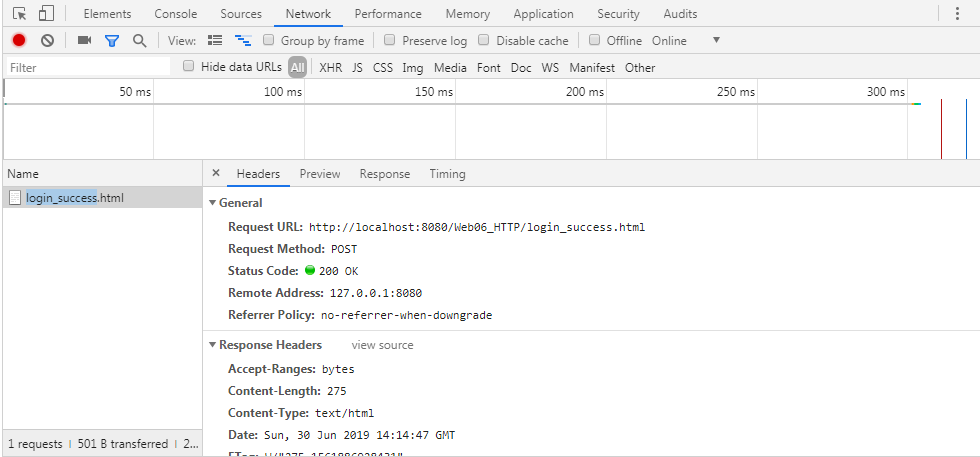
Task: Click the POST request method value
Action: (x=344, y=249)
